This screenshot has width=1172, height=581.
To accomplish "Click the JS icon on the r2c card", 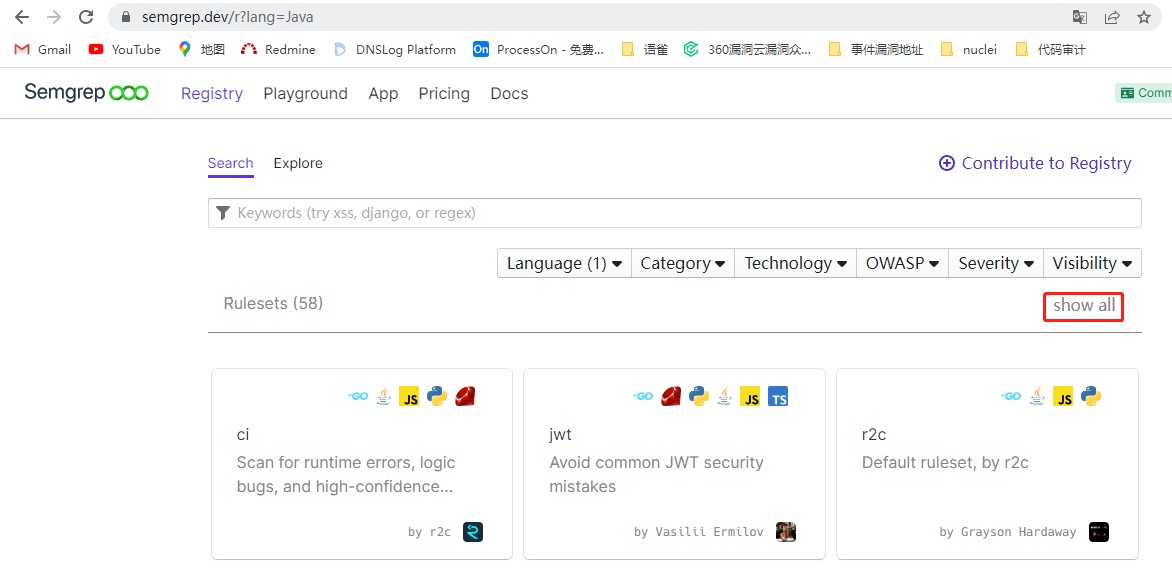I will (x=1063, y=397).
